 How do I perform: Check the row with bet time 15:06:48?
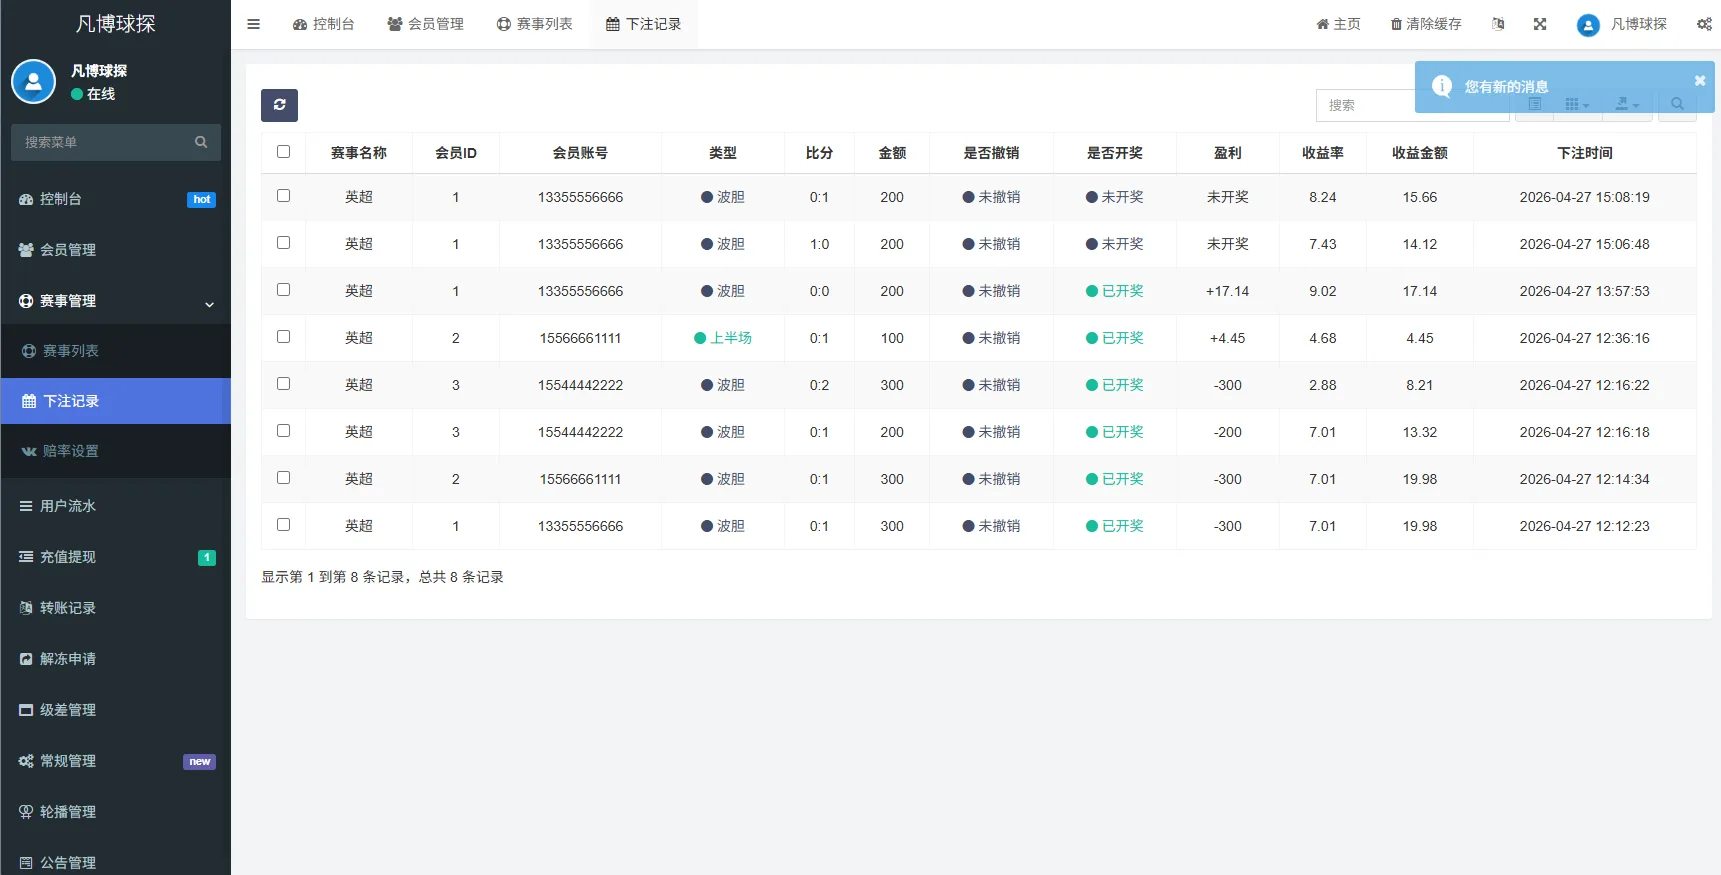tap(283, 243)
